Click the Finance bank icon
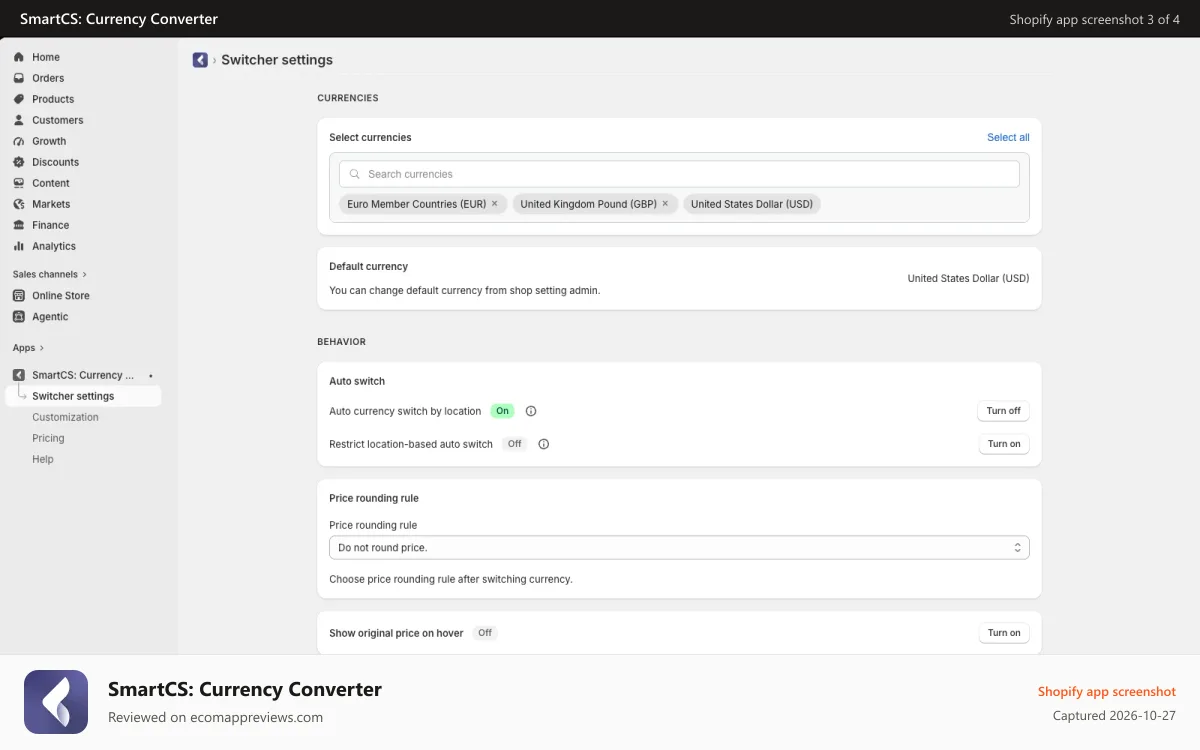Screen dimensions: 1200x750 click(18, 225)
